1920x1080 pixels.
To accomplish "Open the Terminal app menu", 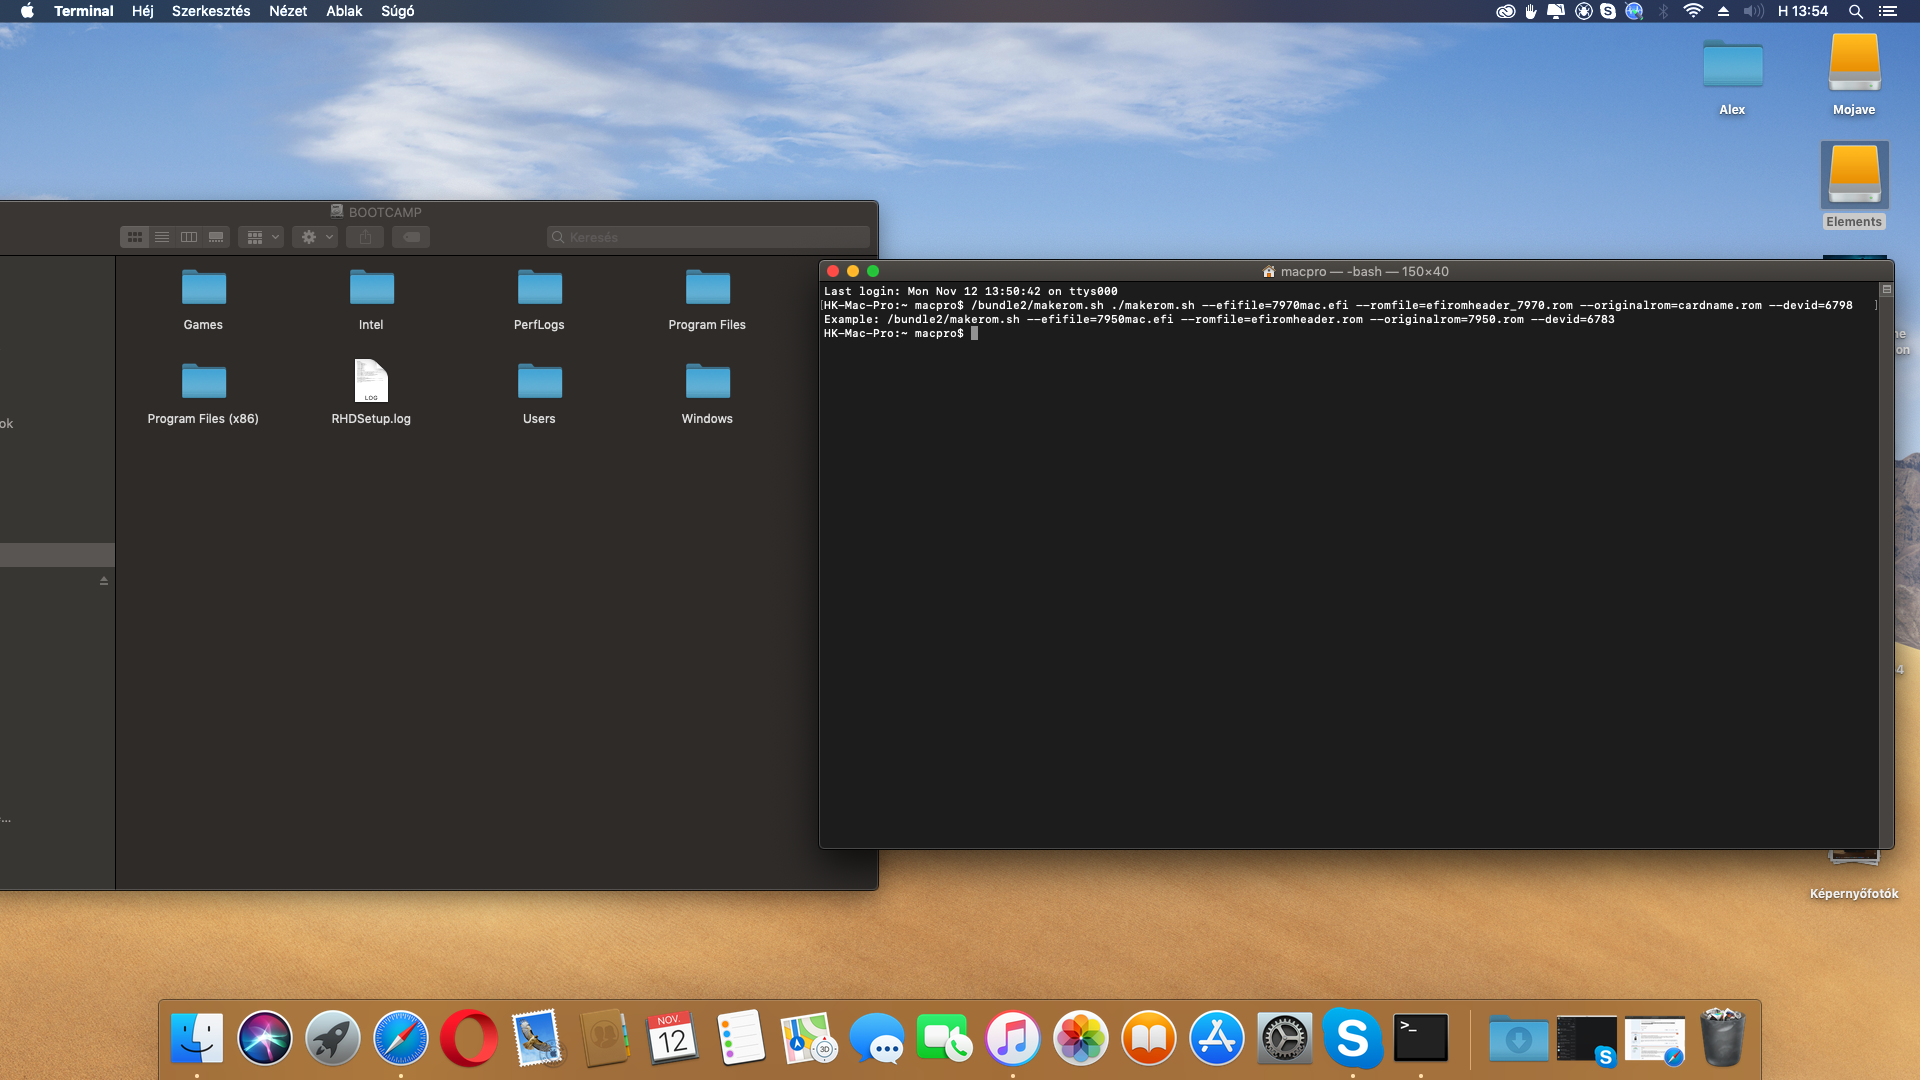I will [x=84, y=11].
